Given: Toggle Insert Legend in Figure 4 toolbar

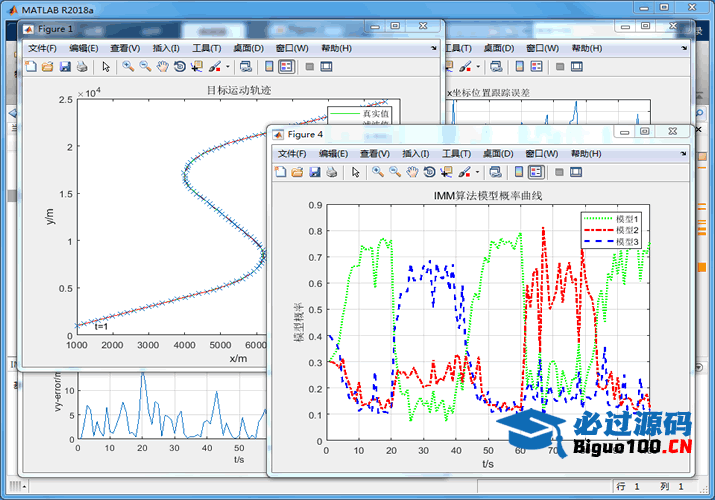Looking at the screenshot, I should [x=536, y=172].
